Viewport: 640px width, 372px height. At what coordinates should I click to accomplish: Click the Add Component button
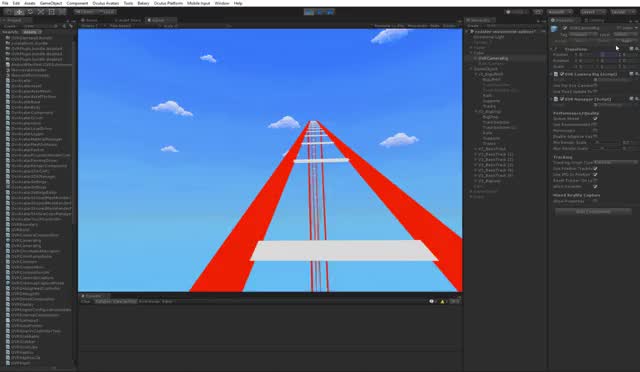593,212
